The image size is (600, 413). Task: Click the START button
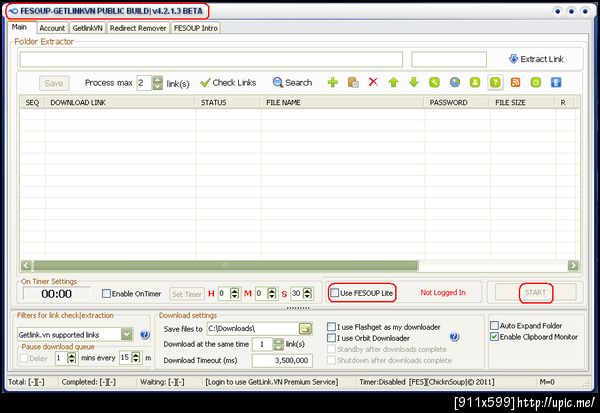(x=535, y=292)
